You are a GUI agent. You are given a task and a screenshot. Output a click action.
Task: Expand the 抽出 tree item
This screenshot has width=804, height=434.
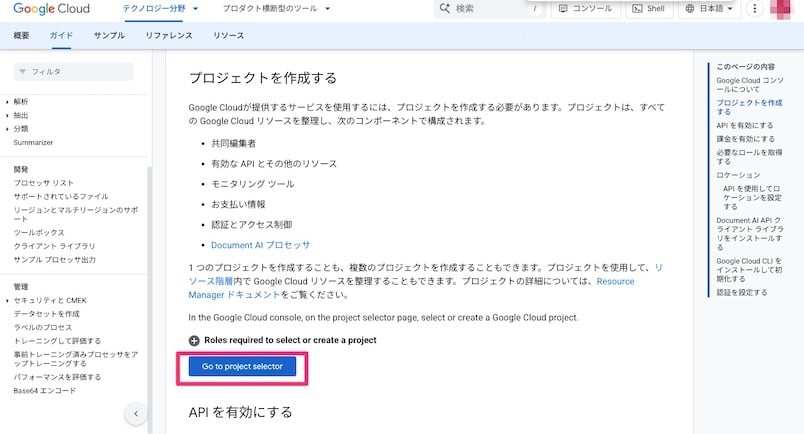coord(7,115)
